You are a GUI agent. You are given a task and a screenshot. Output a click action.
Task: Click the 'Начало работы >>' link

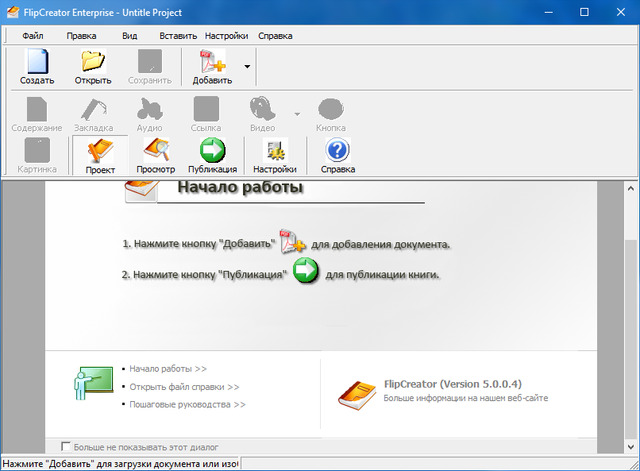(x=167, y=368)
